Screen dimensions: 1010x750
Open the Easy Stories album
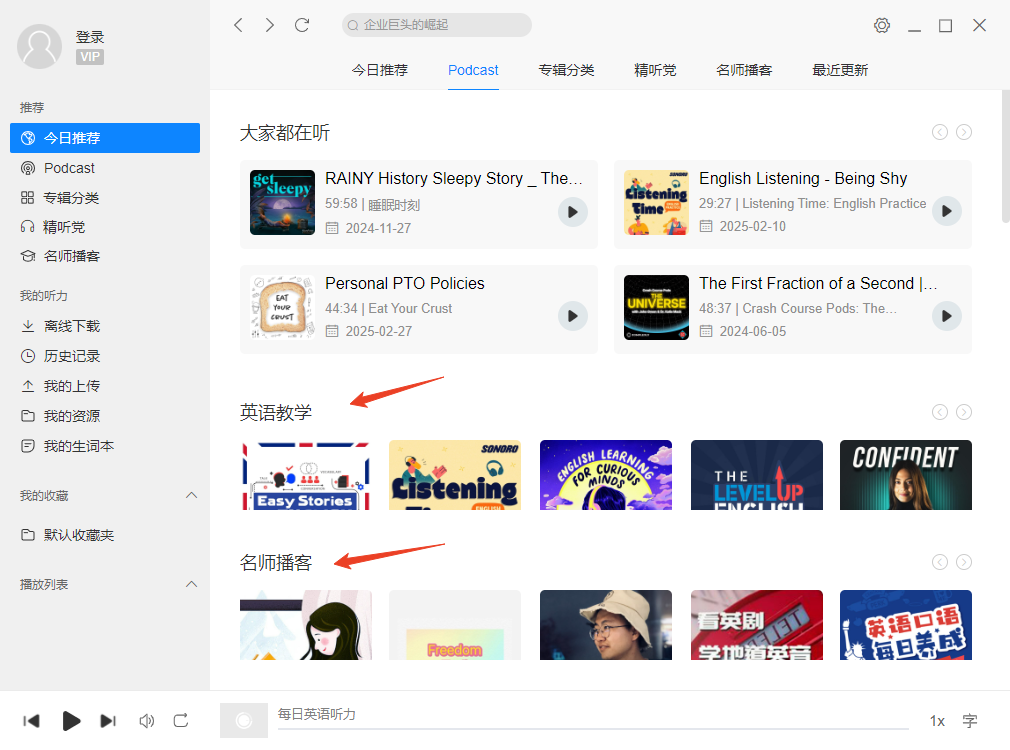[x=306, y=475]
